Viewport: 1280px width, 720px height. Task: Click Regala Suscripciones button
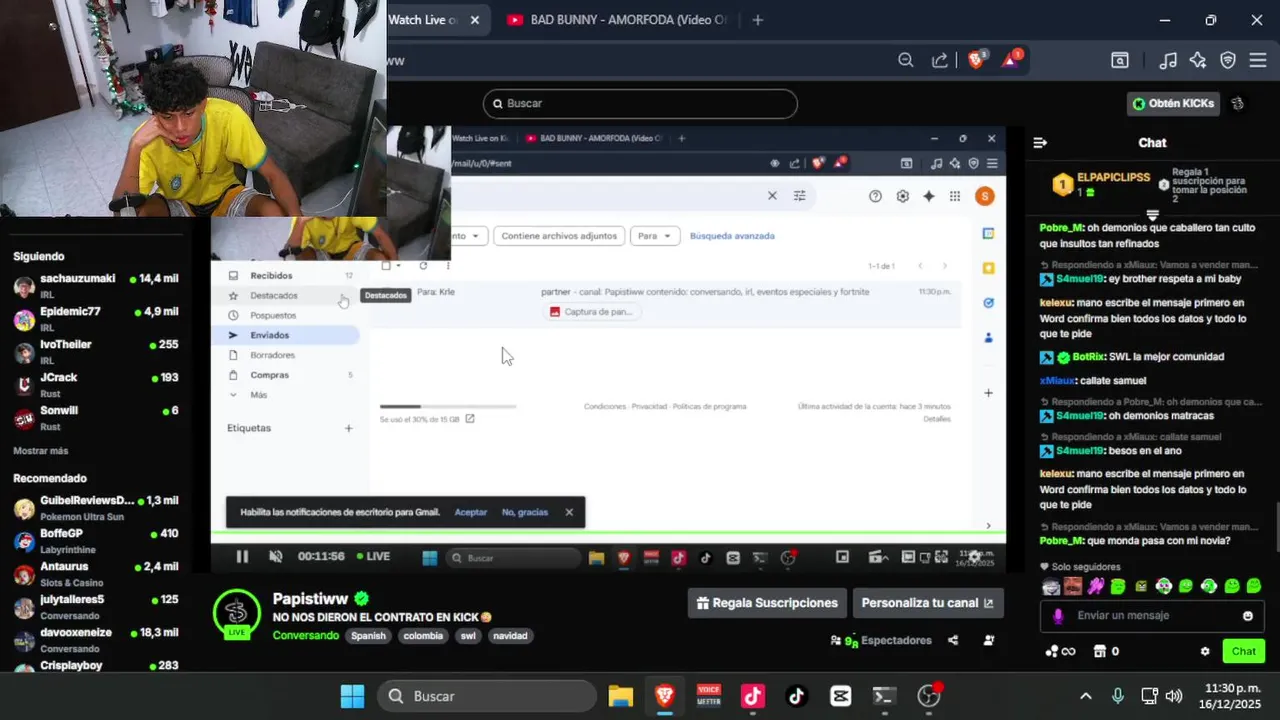tap(767, 603)
